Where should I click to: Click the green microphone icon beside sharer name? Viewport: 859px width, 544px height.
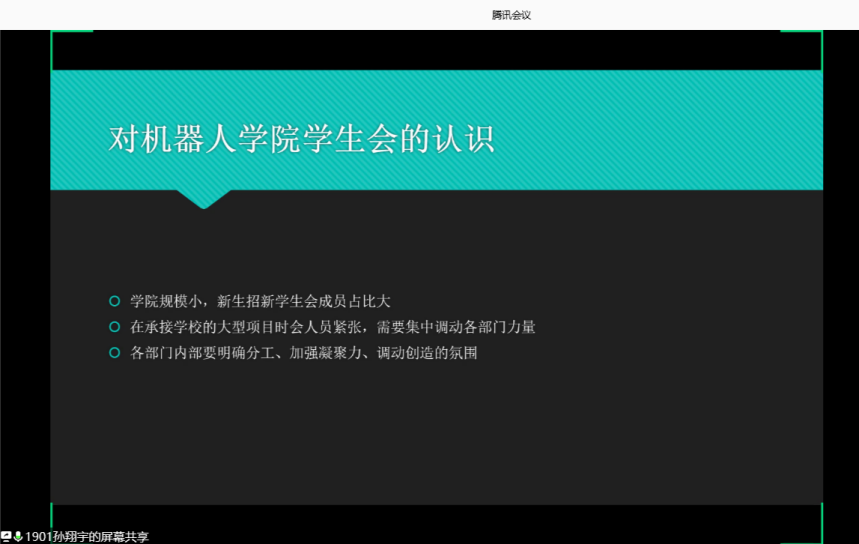pos(18,537)
